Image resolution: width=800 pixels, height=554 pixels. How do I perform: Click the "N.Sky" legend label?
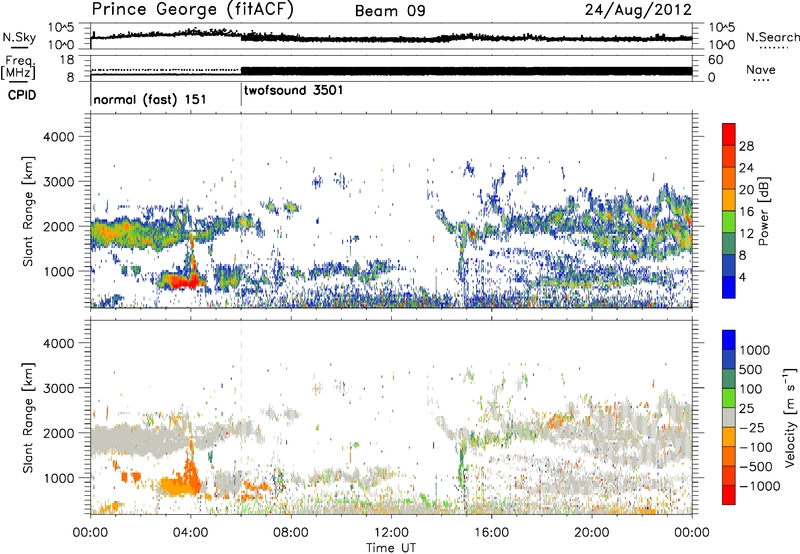tap(19, 37)
